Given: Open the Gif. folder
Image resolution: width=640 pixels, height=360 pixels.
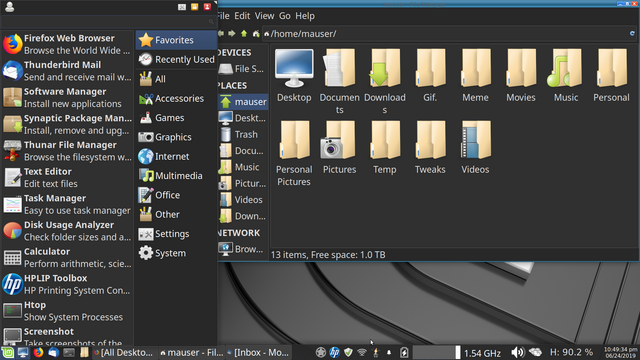Looking at the screenshot, I should coord(430,76).
